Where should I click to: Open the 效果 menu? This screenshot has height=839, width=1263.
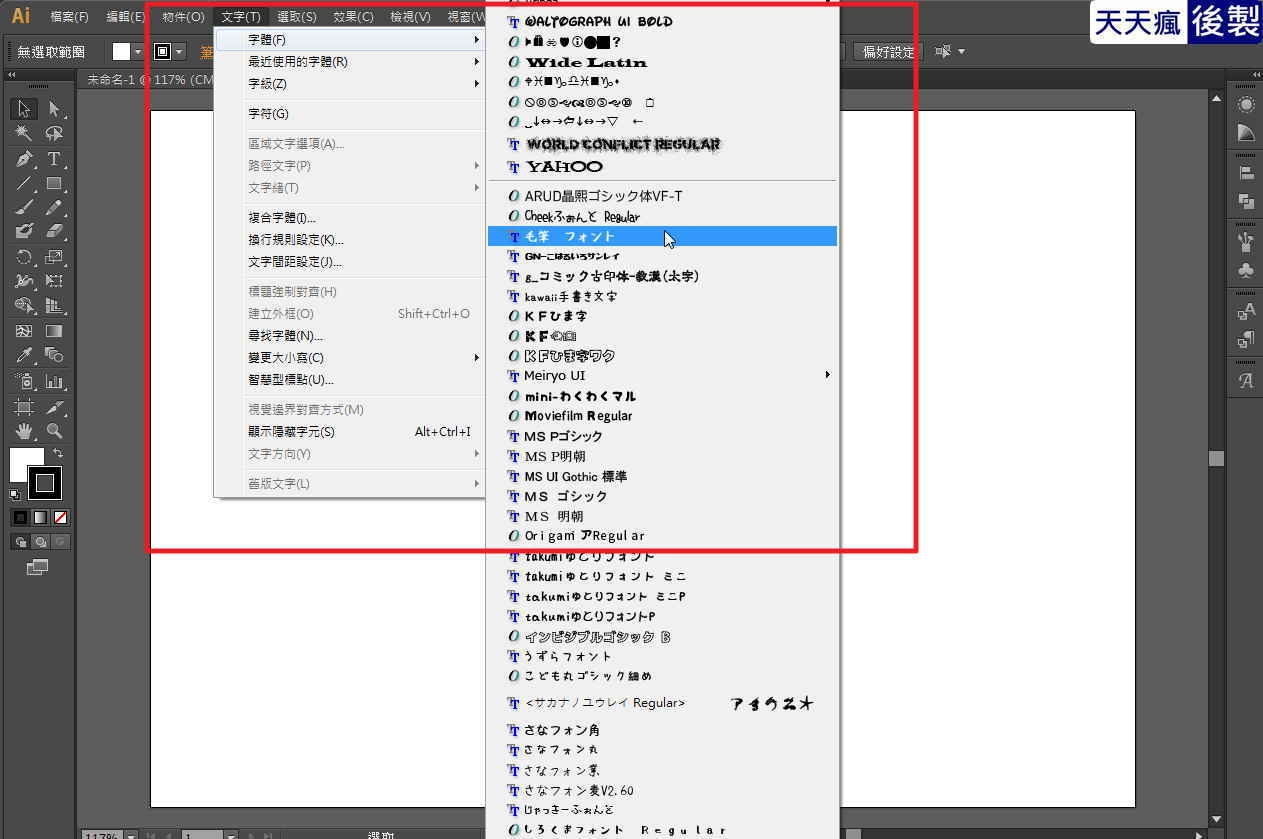pyautogui.click(x=354, y=17)
